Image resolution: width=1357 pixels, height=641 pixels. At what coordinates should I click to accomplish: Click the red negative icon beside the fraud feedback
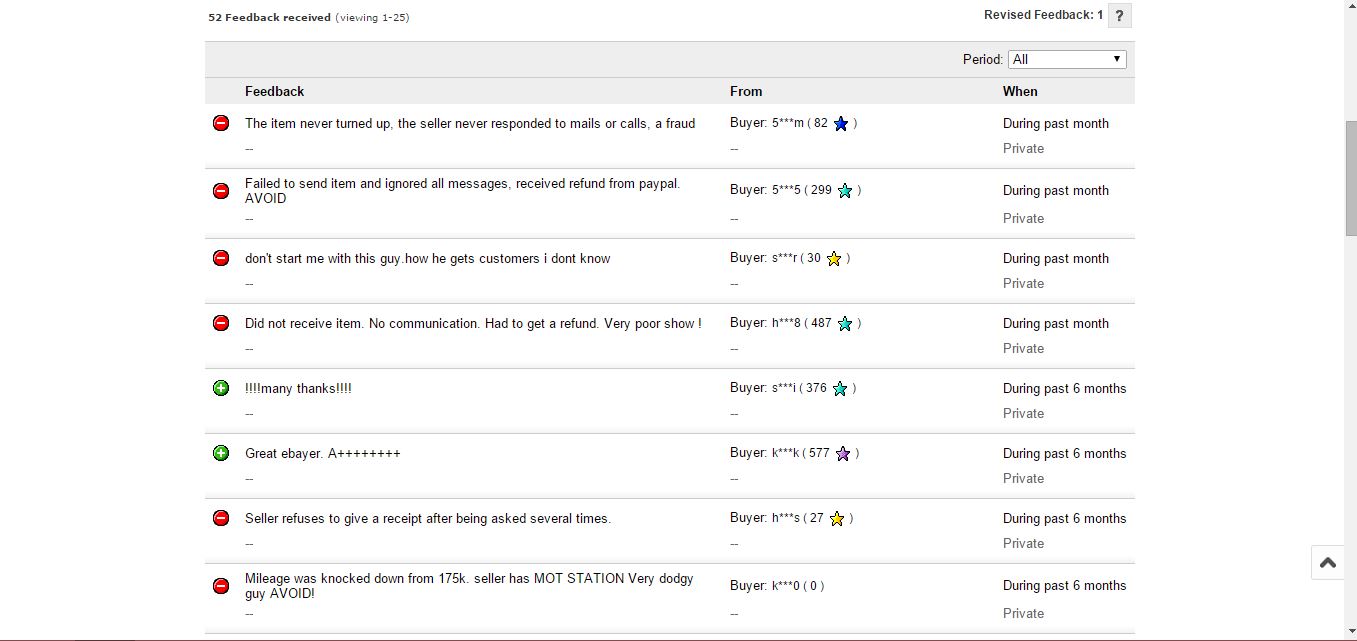click(x=221, y=123)
